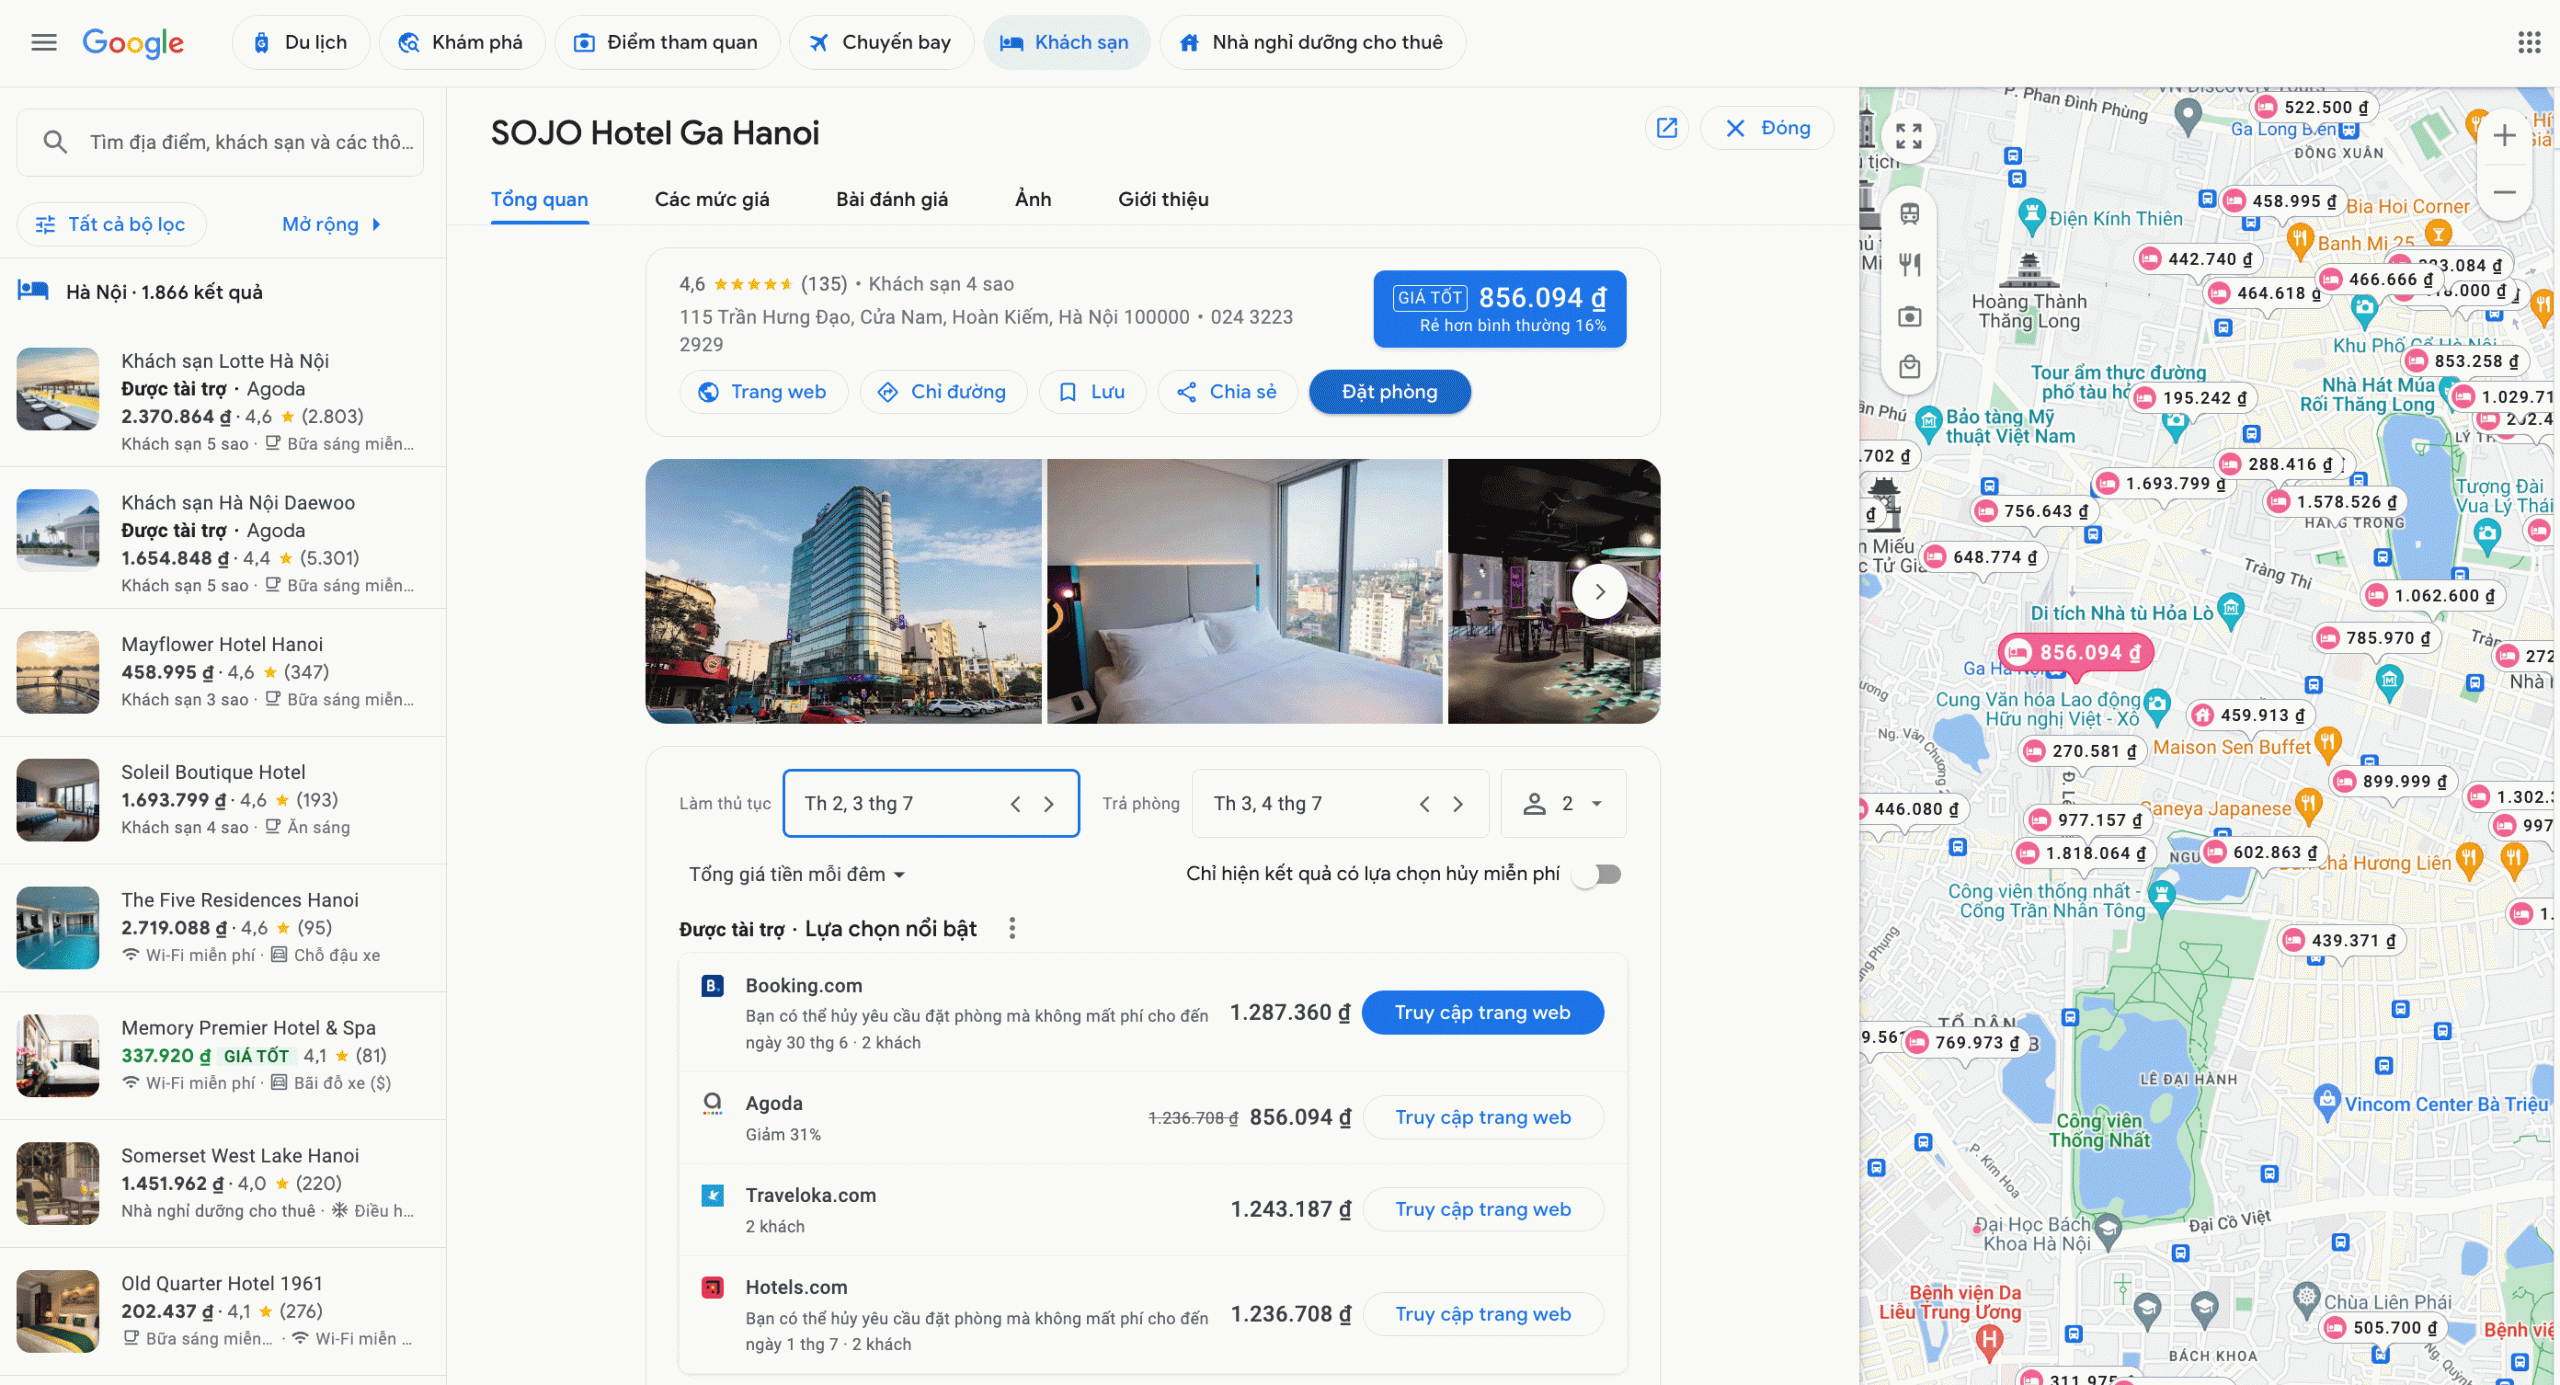Visit Agoda site button

[x=1483, y=1118]
